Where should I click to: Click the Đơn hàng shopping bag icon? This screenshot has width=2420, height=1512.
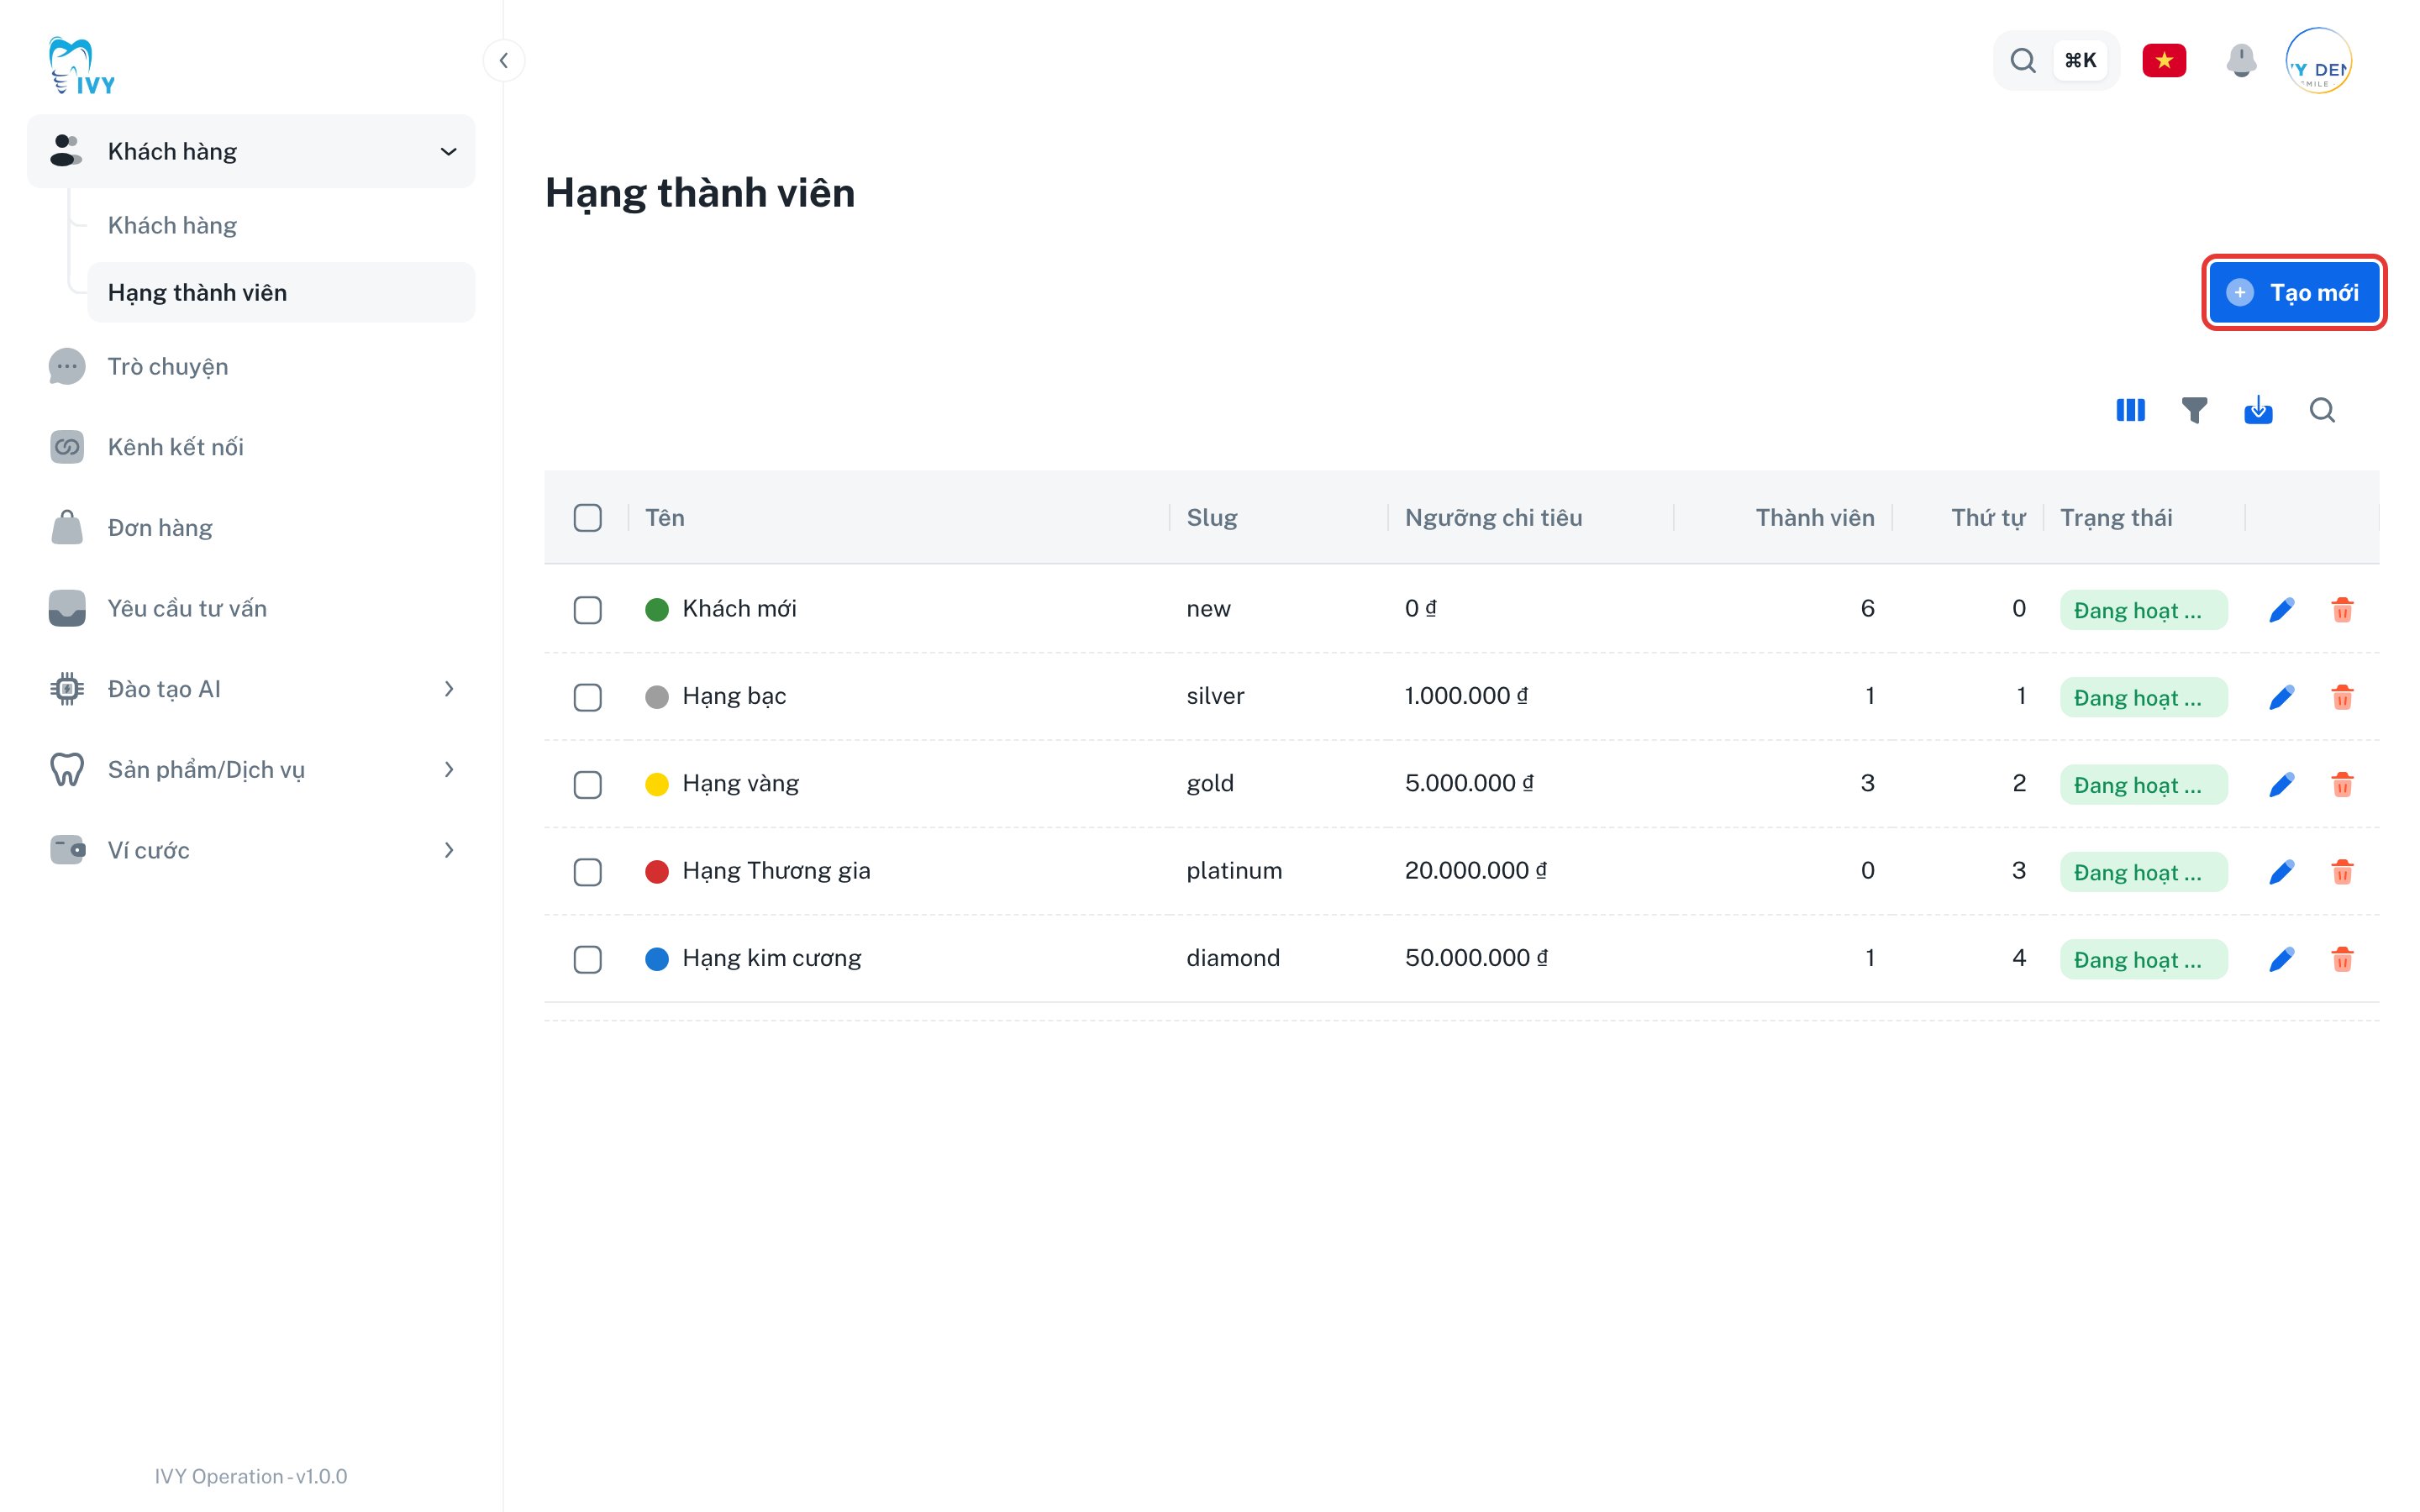(x=67, y=528)
